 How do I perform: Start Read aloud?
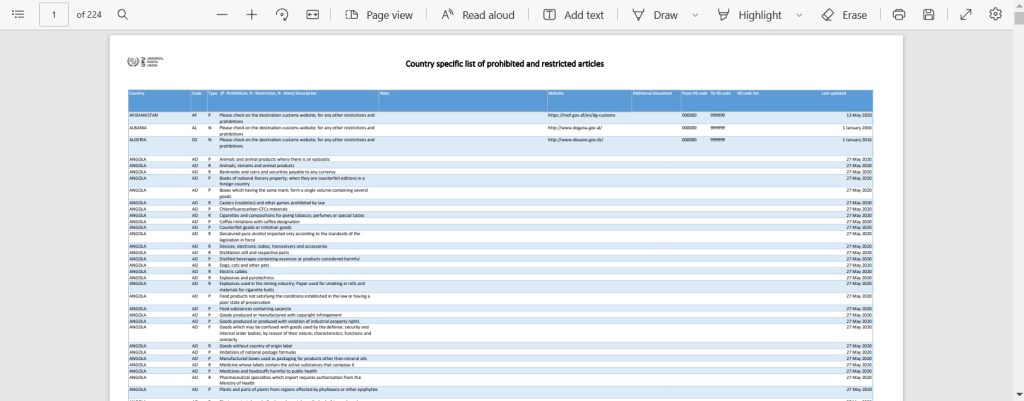tap(478, 14)
